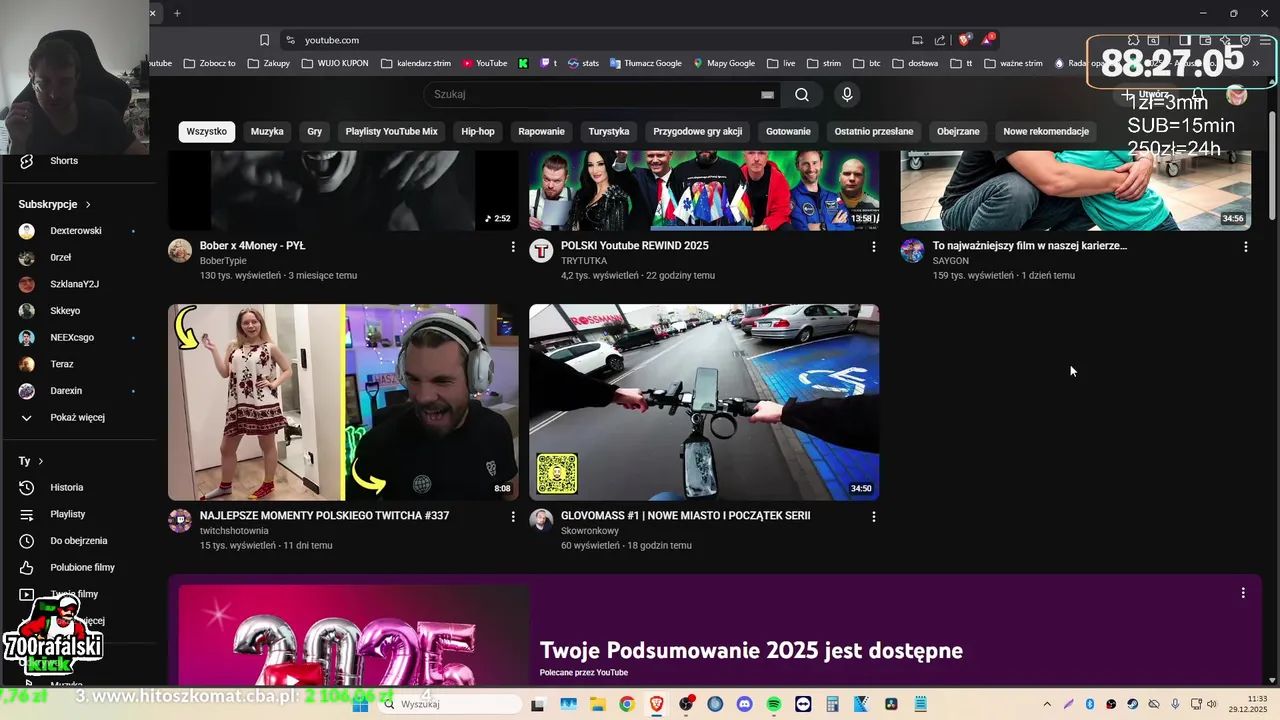Open the Do obejrzenia watch later list
This screenshot has width=1280, height=720.
point(80,541)
